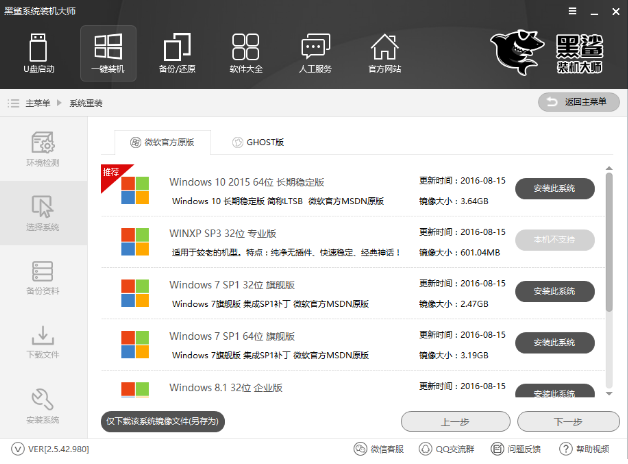This screenshot has width=628, height=464.
Task: Visit 官方网站 via the house icon
Action: (x=384, y=53)
